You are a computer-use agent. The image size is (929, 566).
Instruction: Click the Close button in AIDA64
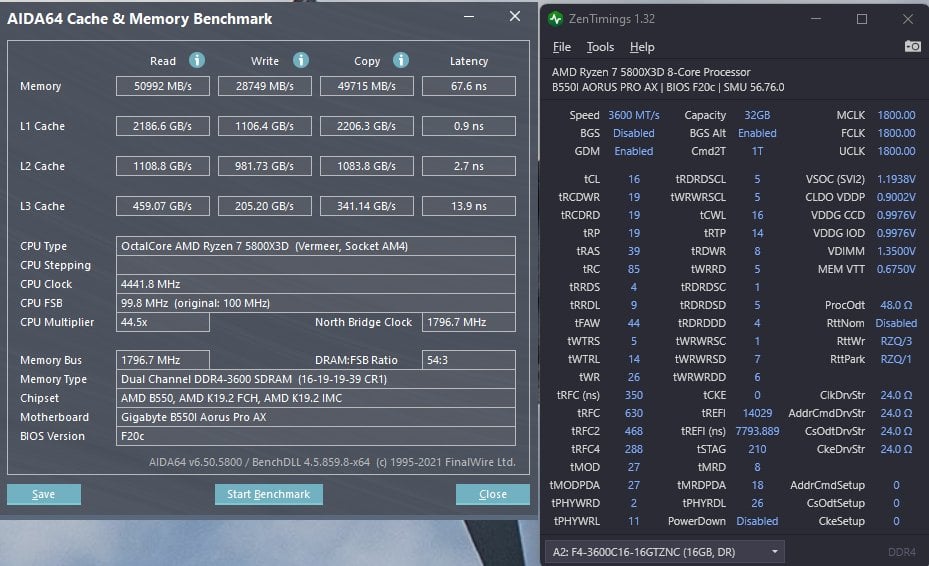pos(492,494)
